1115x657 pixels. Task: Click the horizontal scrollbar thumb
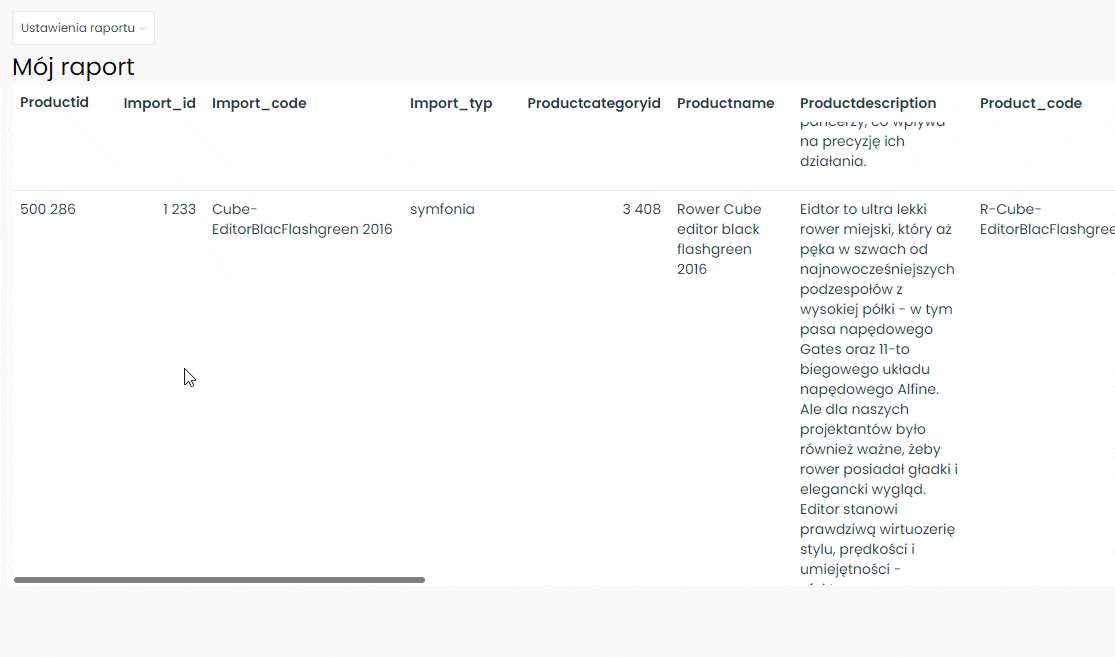(x=219, y=580)
